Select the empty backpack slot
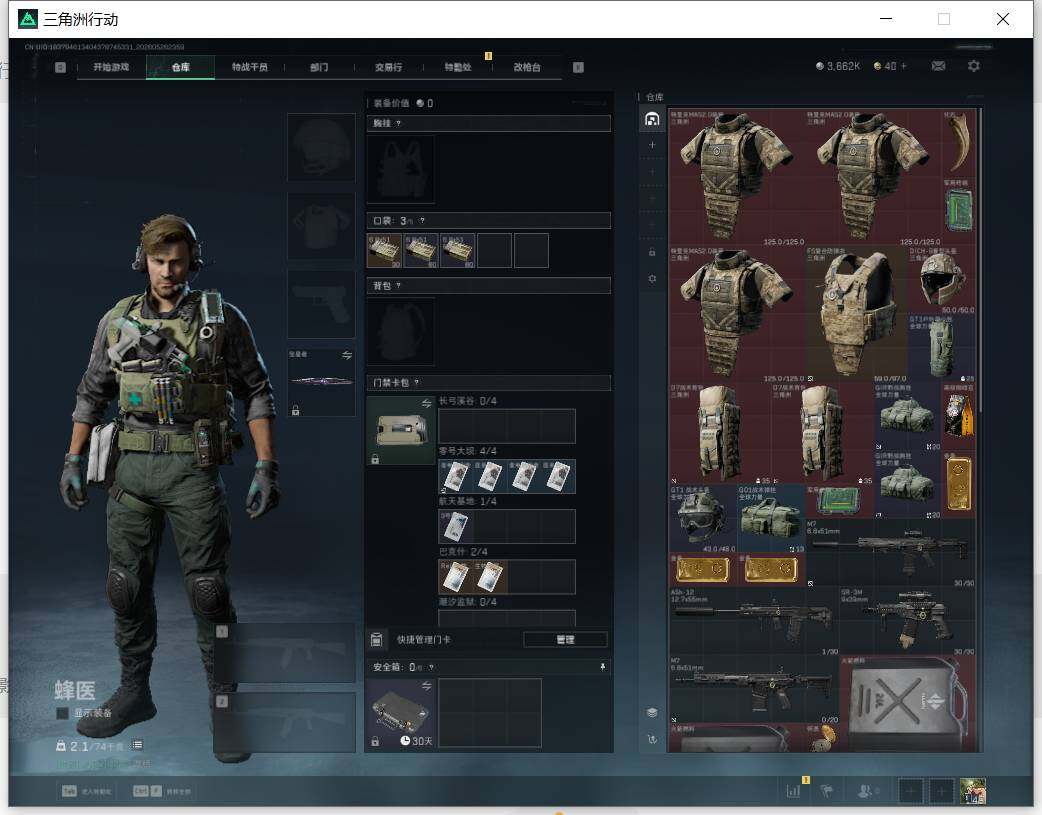Screen dimensions: 1042x815 [x=401, y=331]
